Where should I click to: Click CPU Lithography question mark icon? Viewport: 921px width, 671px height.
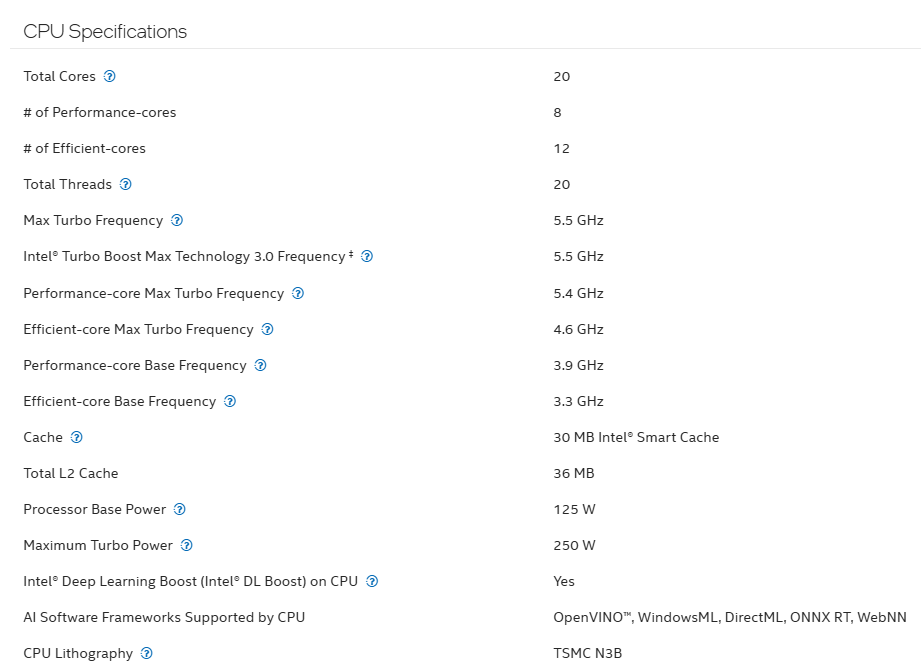147,653
